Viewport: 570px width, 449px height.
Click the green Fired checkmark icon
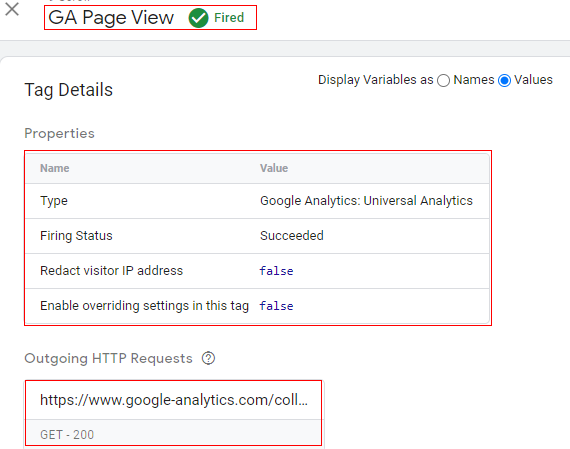click(198, 18)
